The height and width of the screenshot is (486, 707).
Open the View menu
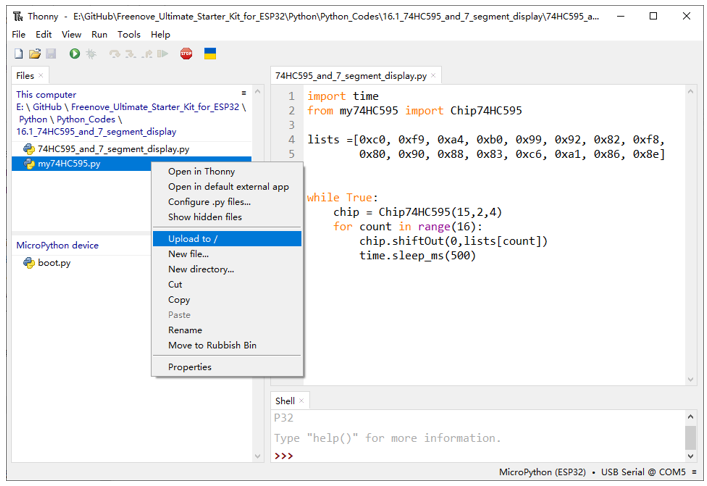coord(71,34)
